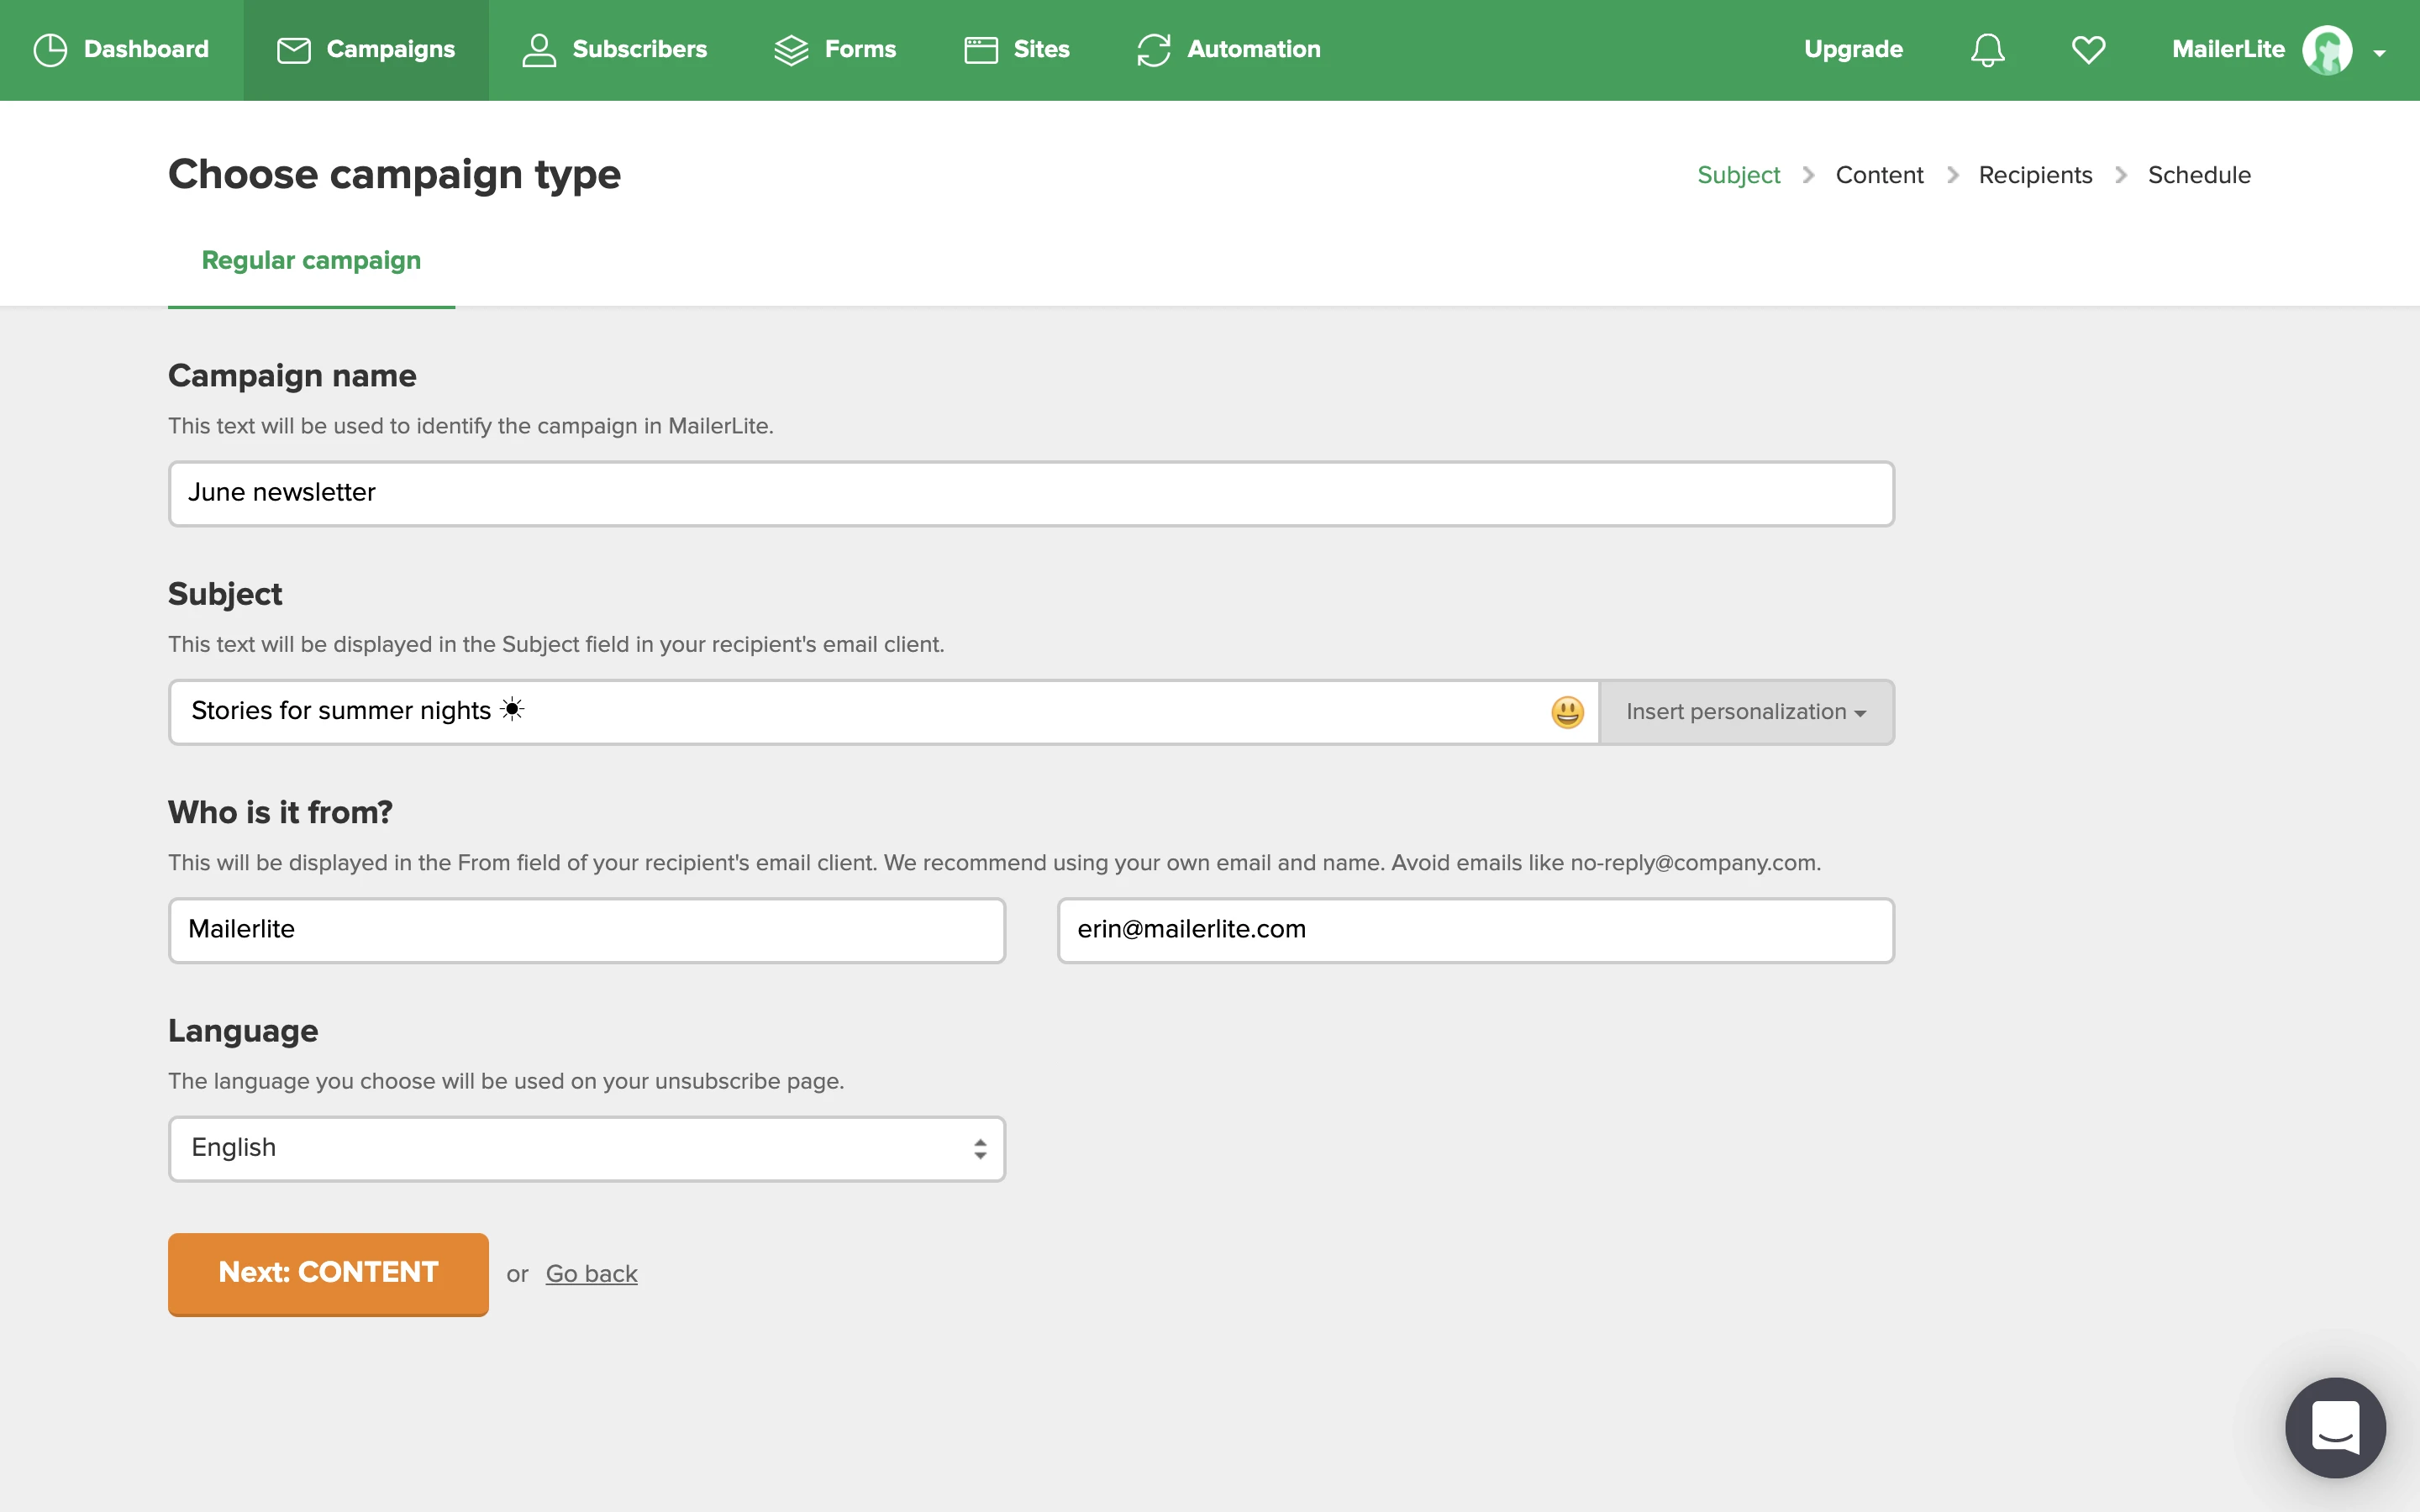The height and width of the screenshot is (1512, 2420).
Task: Click the heart favorites icon
Action: pos(2088,50)
